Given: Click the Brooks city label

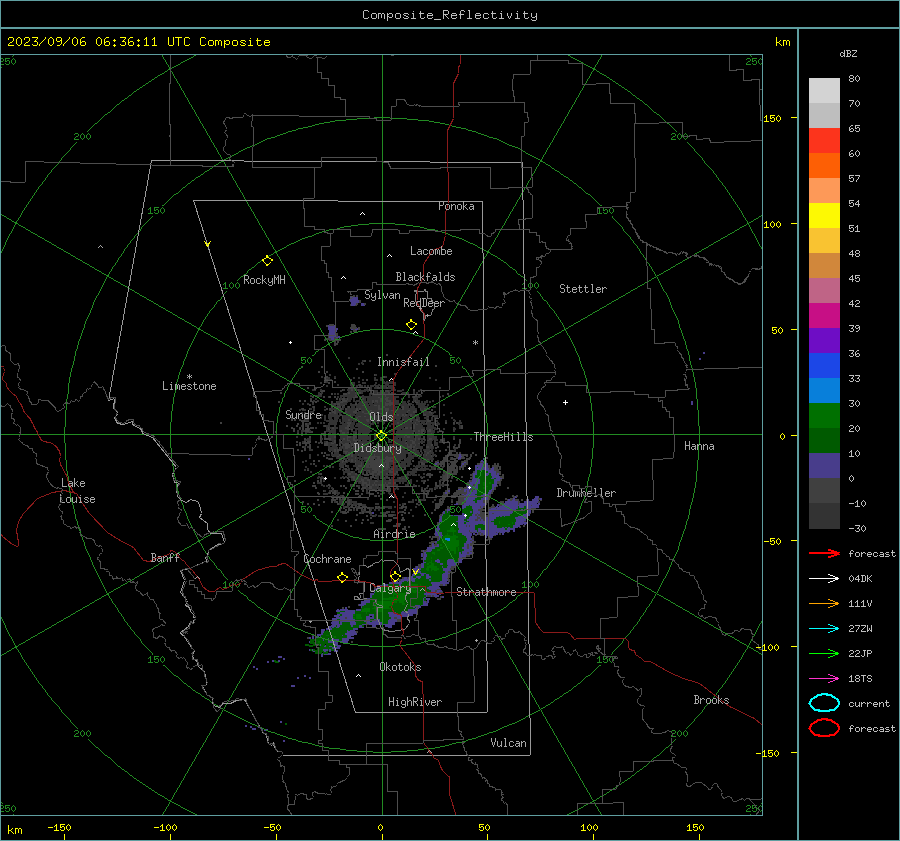Looking at the screenshot, I should tap(711, 700).
